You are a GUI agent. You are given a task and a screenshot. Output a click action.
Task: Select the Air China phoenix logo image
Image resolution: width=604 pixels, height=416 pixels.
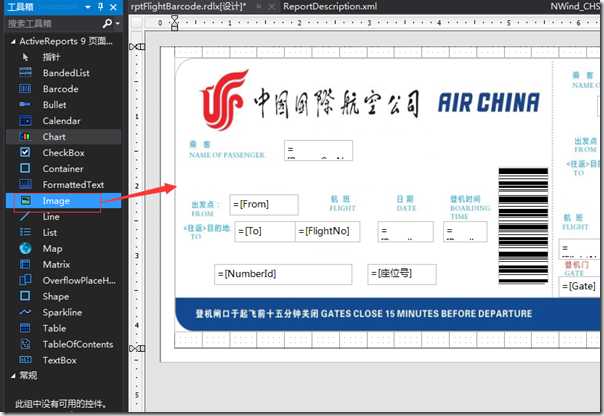(224, 99)
